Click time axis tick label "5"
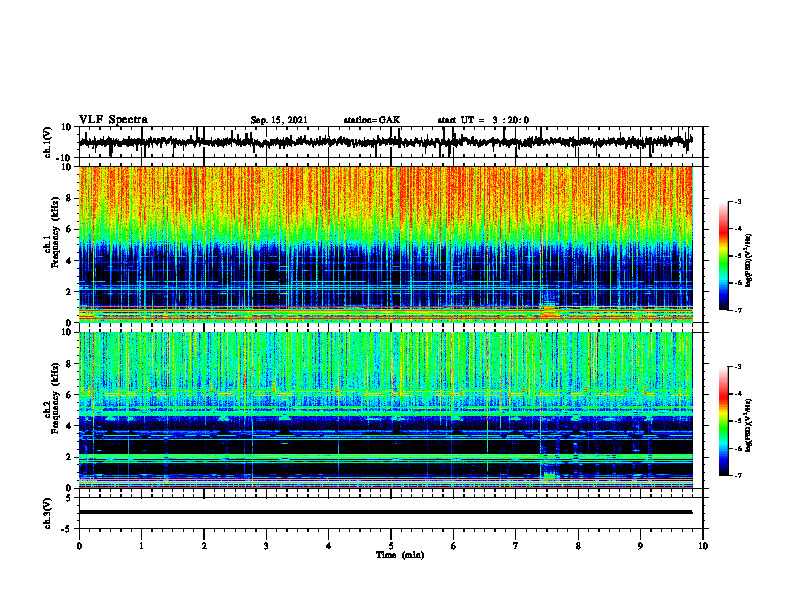 click(x=391, y=546)
